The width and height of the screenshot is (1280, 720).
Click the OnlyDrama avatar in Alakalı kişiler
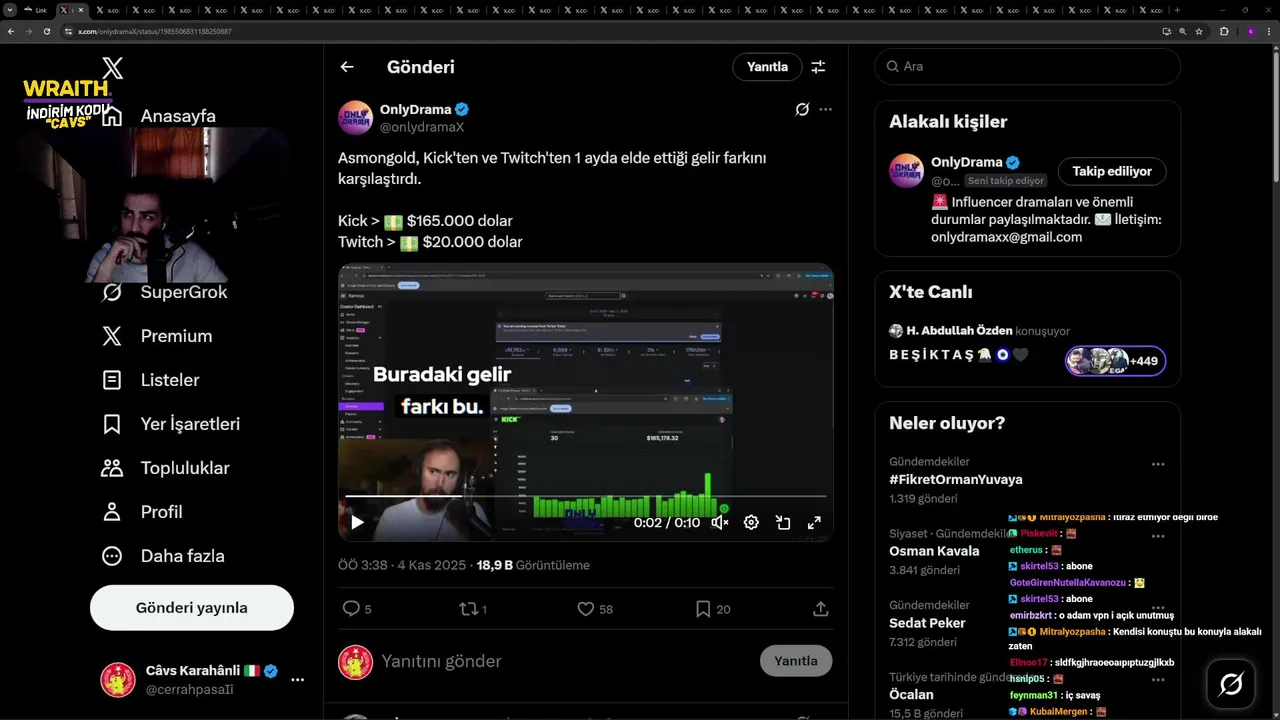906,171
